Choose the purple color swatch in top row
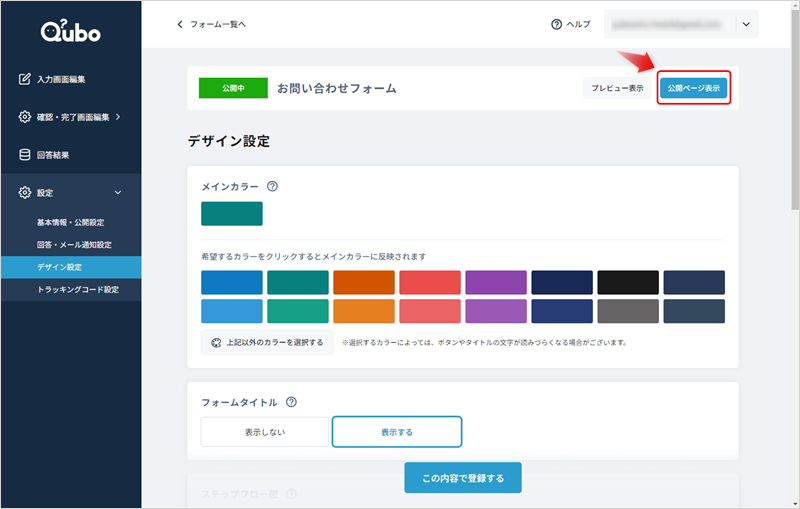Screen dimensions: 800x509 pyautogui.click(x=495, y=282)
